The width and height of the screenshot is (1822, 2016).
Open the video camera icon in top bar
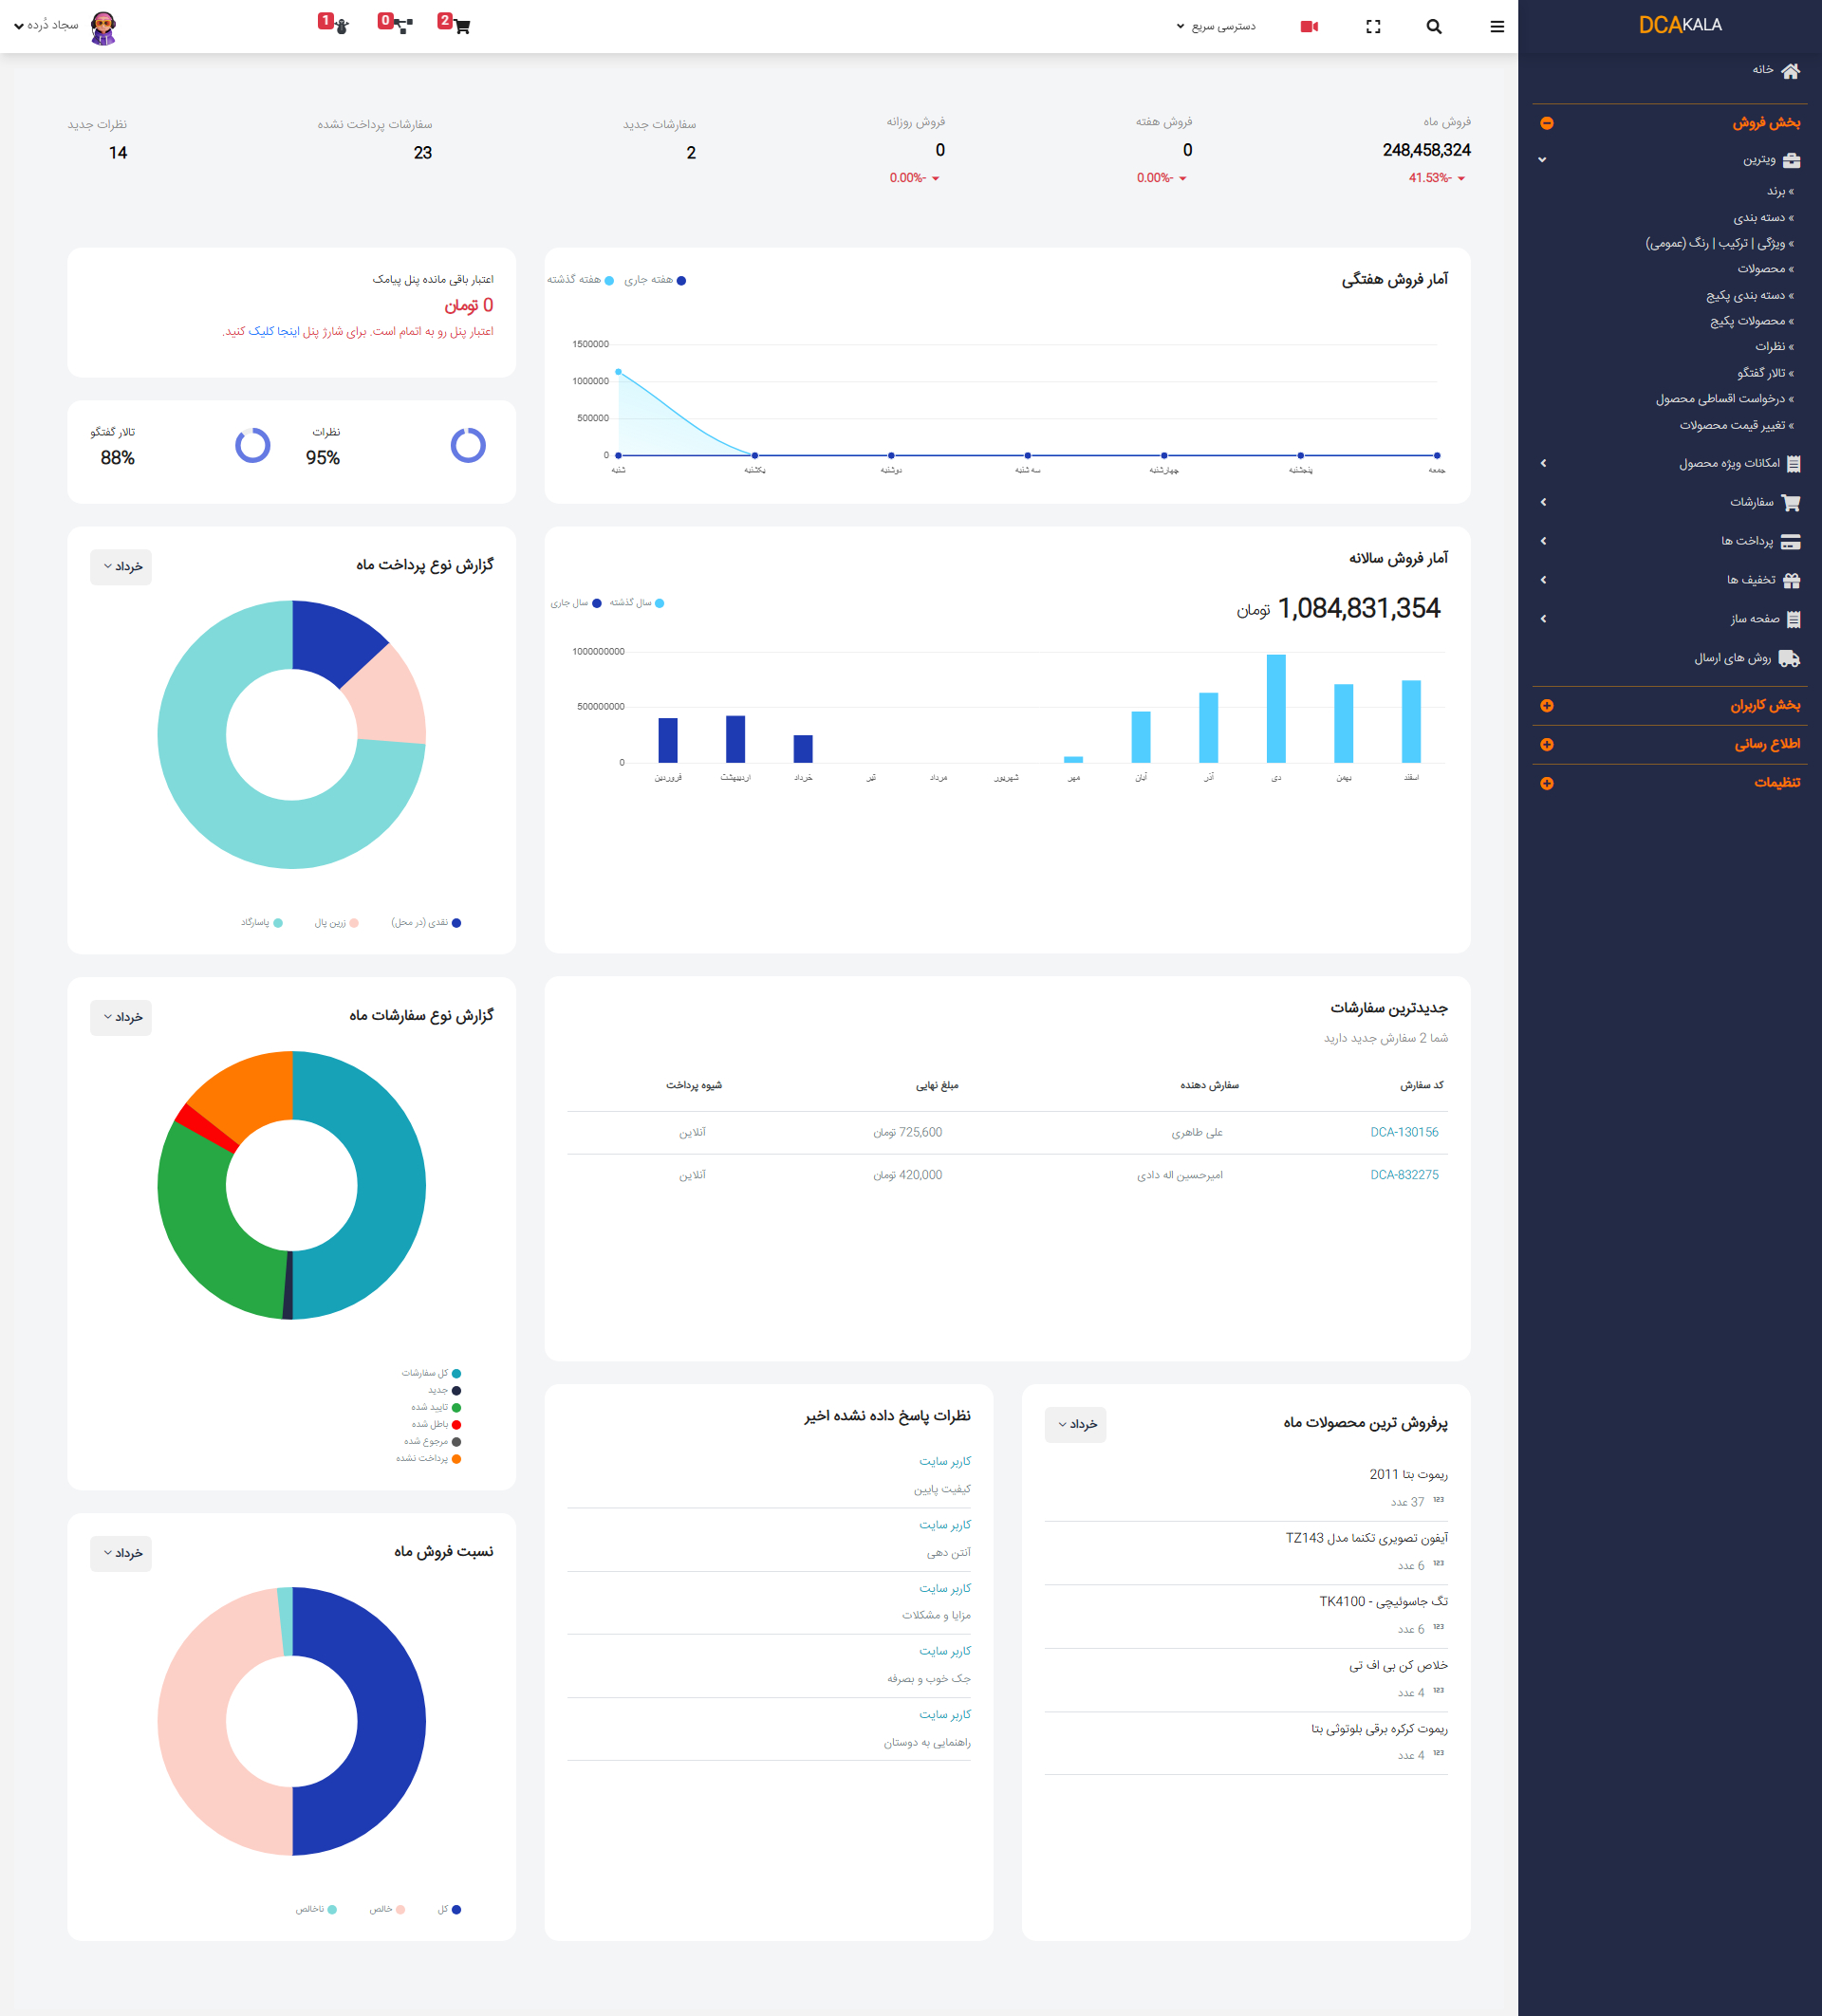tap(1310, 26)
